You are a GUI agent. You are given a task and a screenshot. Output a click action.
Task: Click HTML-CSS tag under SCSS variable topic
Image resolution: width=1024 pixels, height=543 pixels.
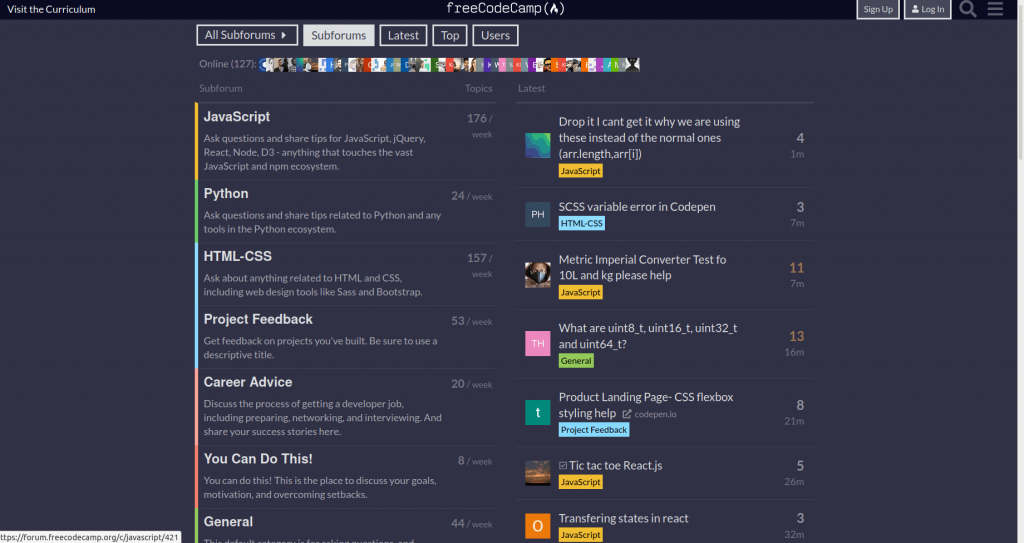(582, 223)
